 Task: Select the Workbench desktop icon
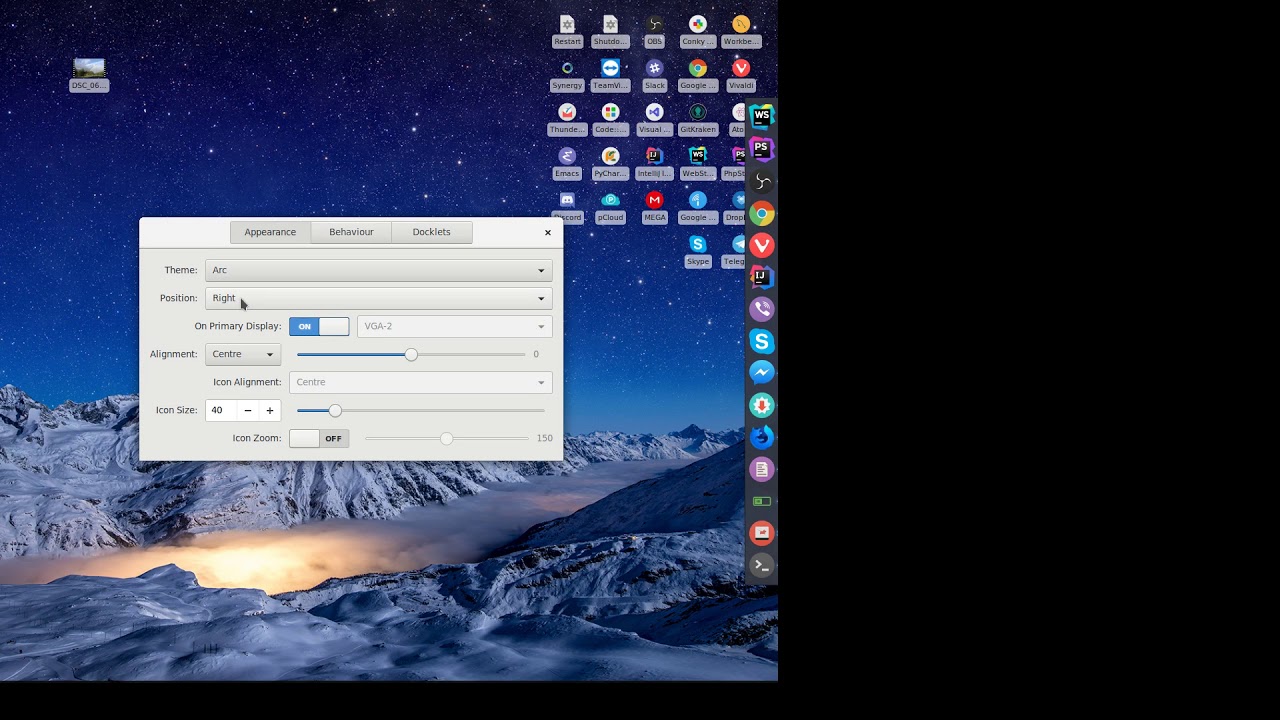[741, 31]
